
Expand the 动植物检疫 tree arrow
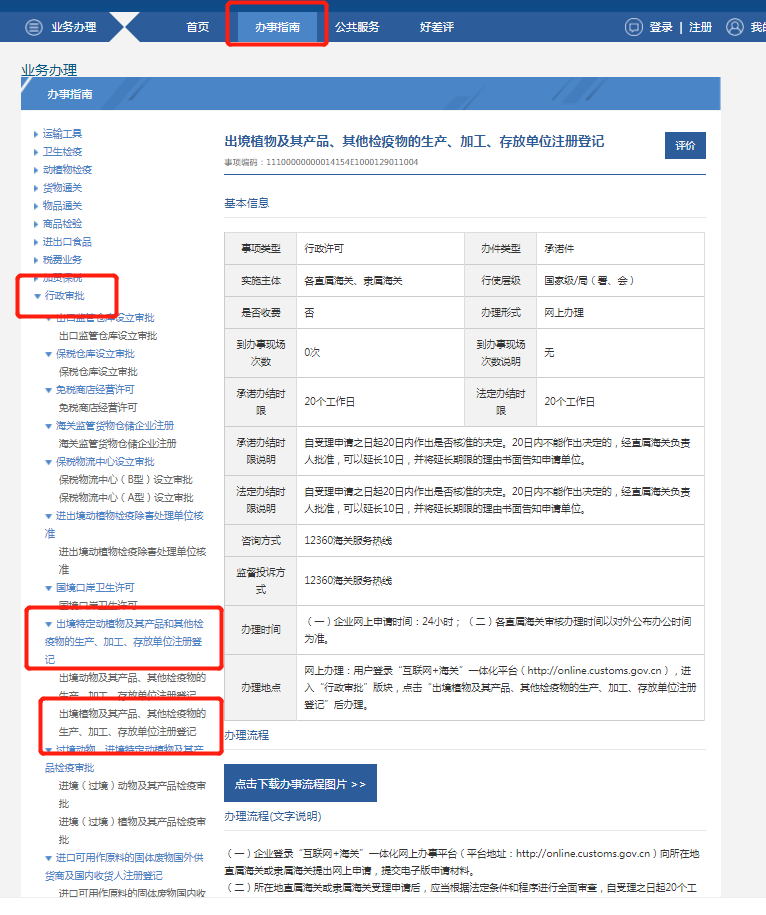(36, 170)
